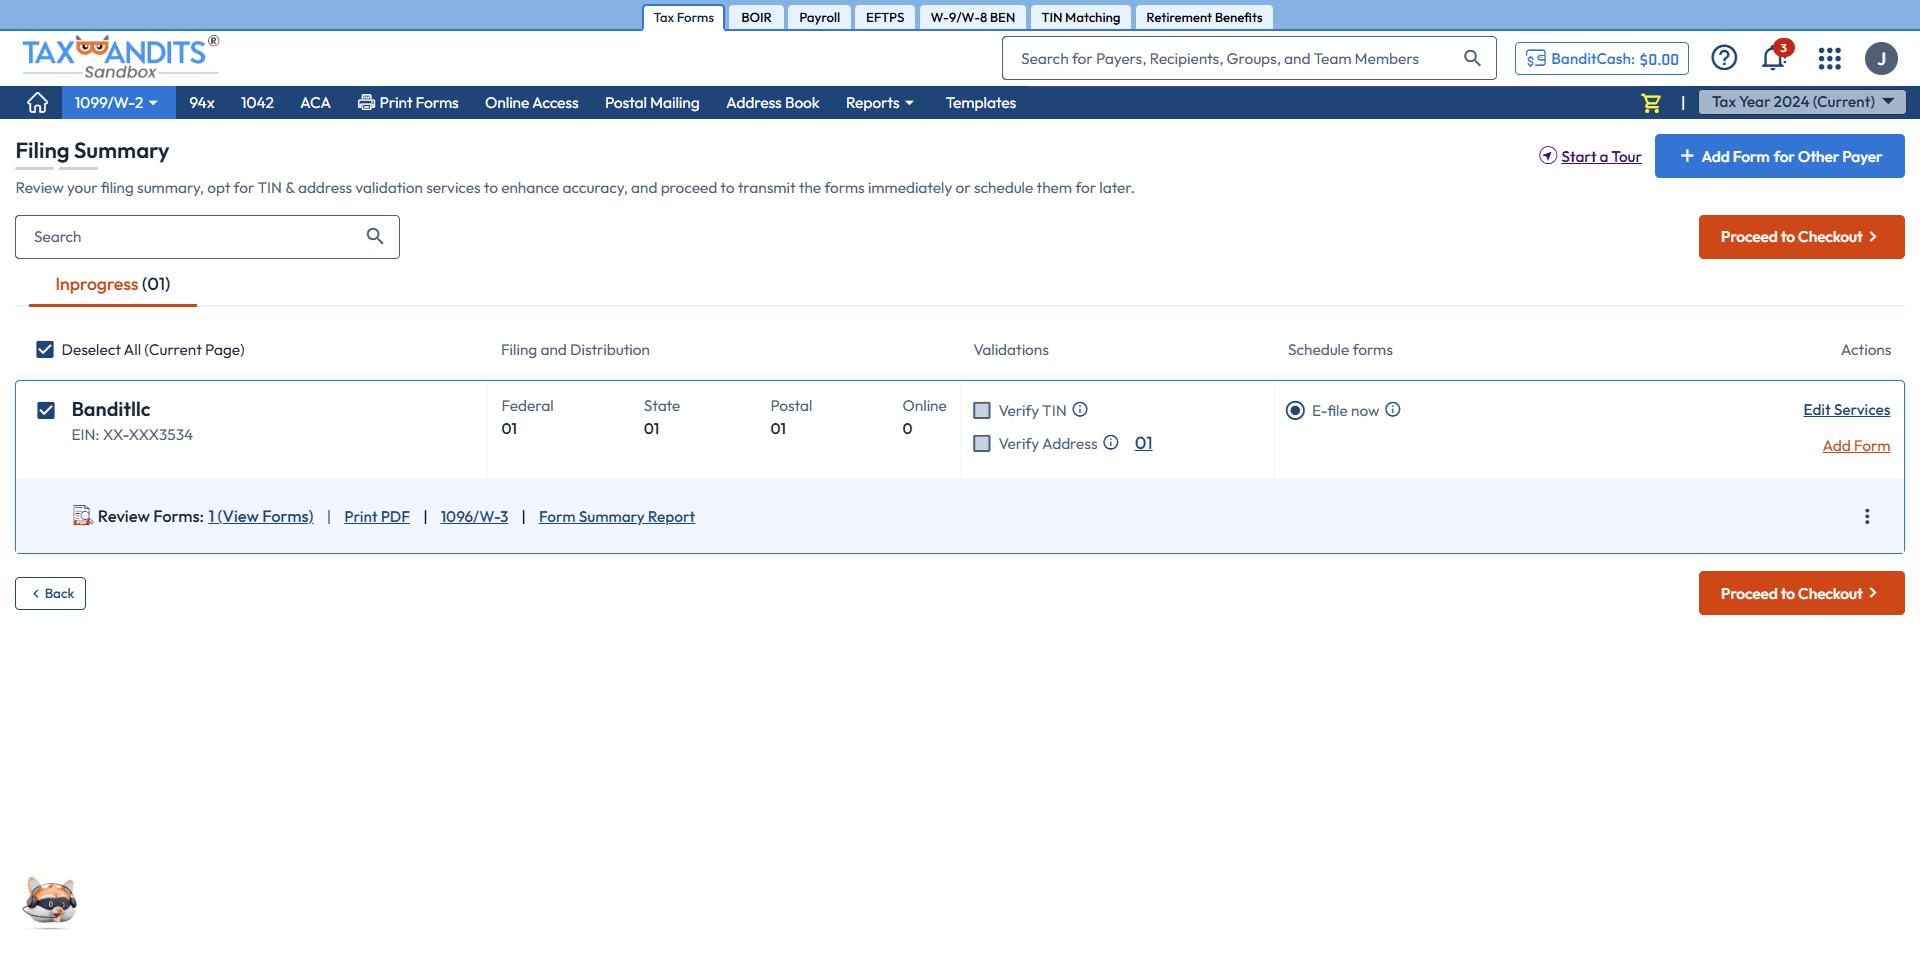Click the top Proceed to Checkout button
Viewport: 1920px width, 953px height.
click(x=1800, y=237)
